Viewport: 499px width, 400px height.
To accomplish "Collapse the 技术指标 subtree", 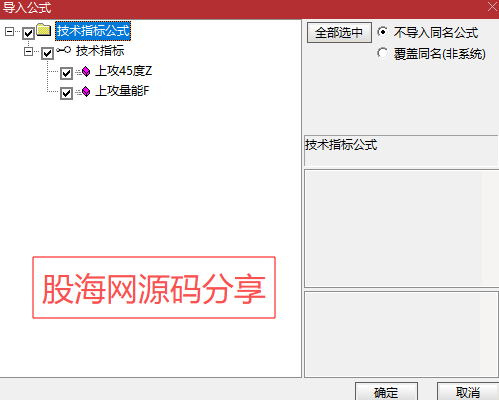I will pyautogui.click(x=28, y=52).
